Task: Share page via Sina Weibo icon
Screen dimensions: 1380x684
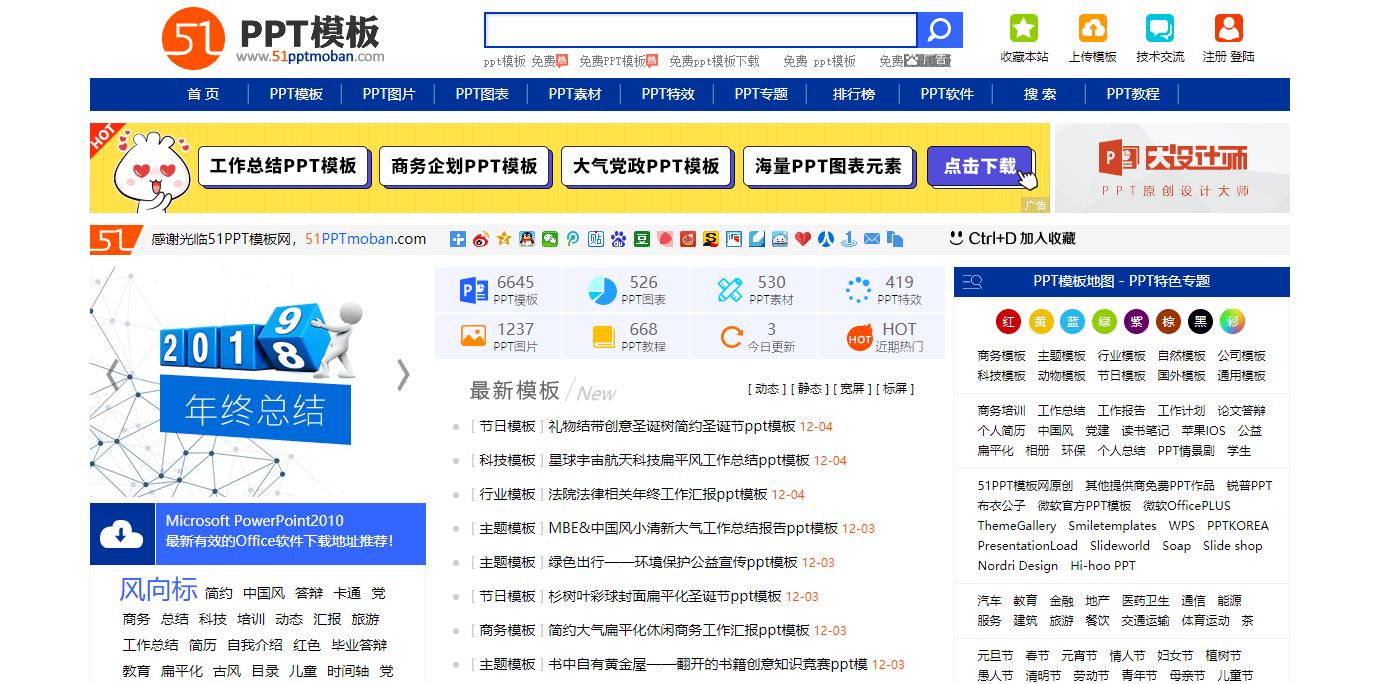Action: point(480,239)
